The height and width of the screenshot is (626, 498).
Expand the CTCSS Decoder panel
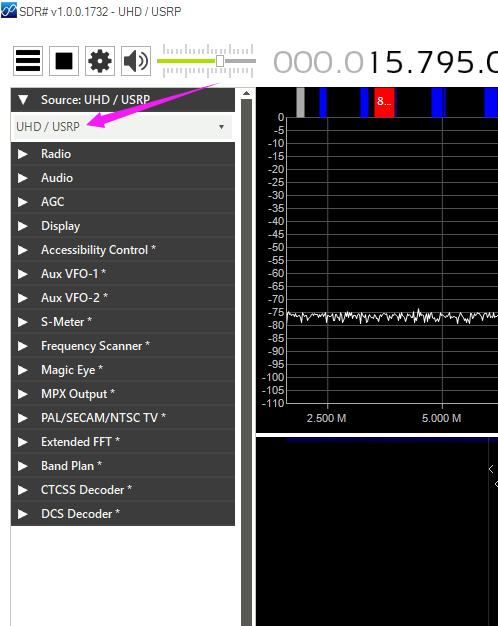coord(123,489)
